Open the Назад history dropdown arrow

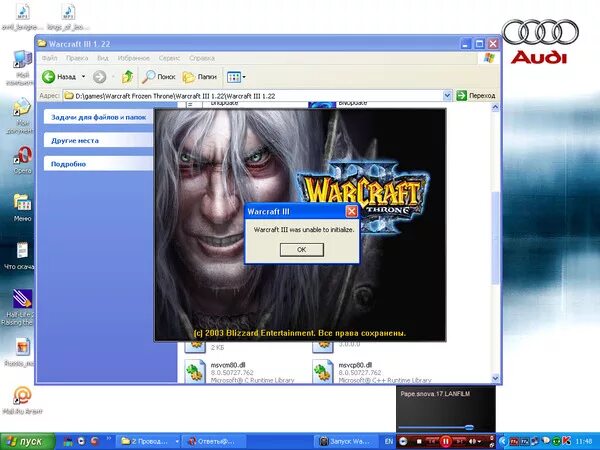83,77
